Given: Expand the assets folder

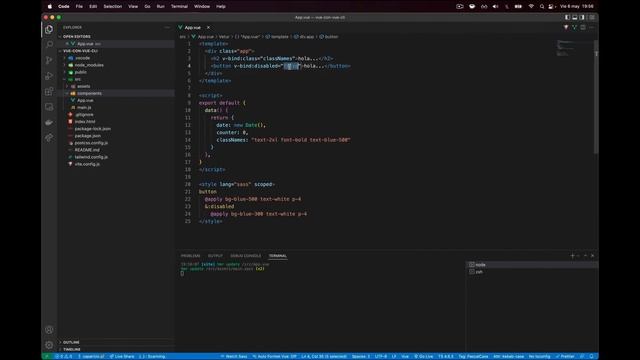Looking at the screenshot, I should [x=83, y=86].
